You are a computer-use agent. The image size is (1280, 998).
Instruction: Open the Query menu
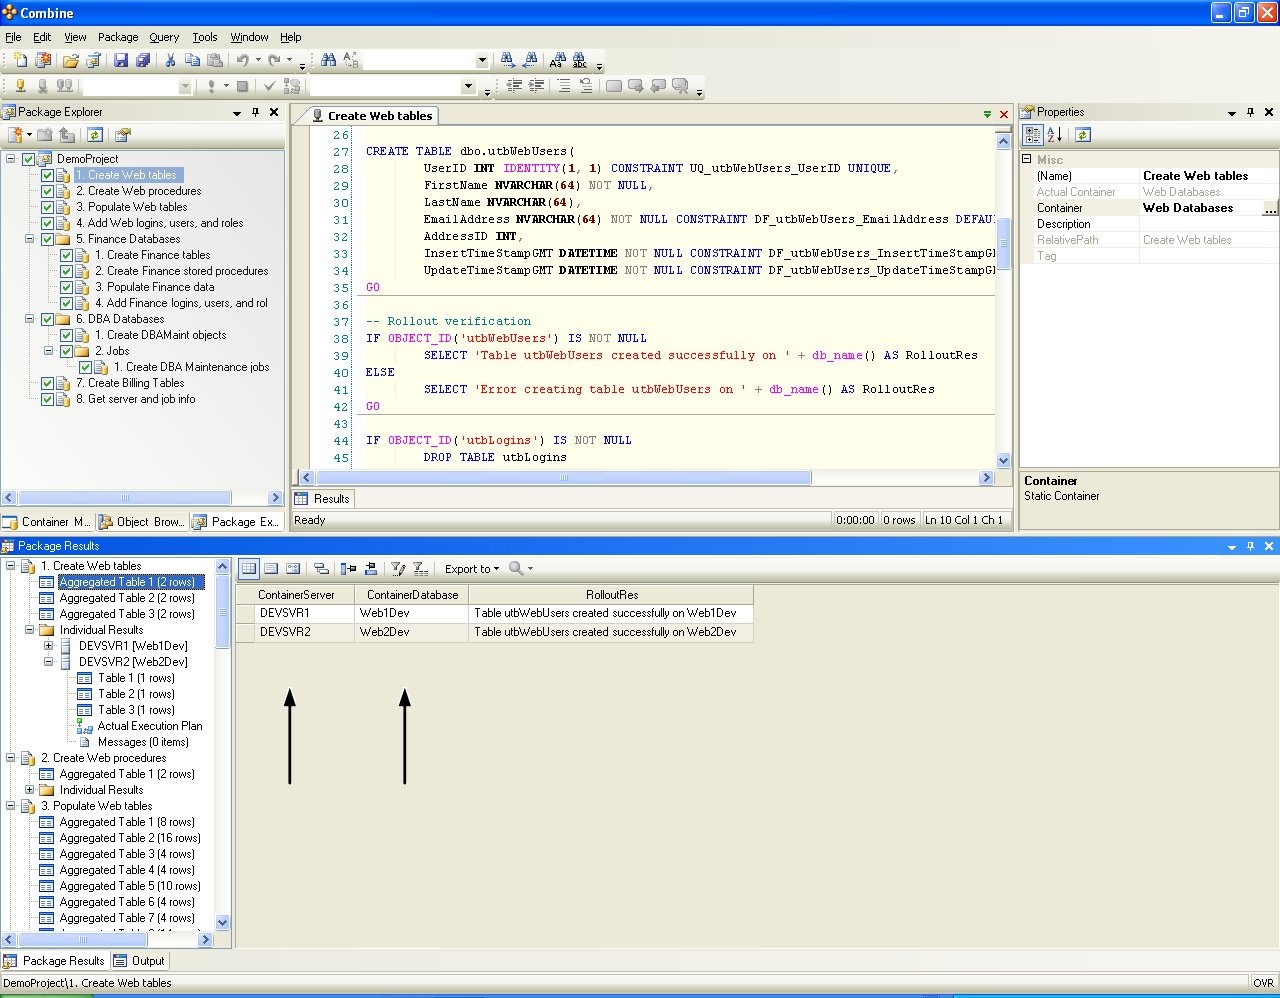[164, 37]
